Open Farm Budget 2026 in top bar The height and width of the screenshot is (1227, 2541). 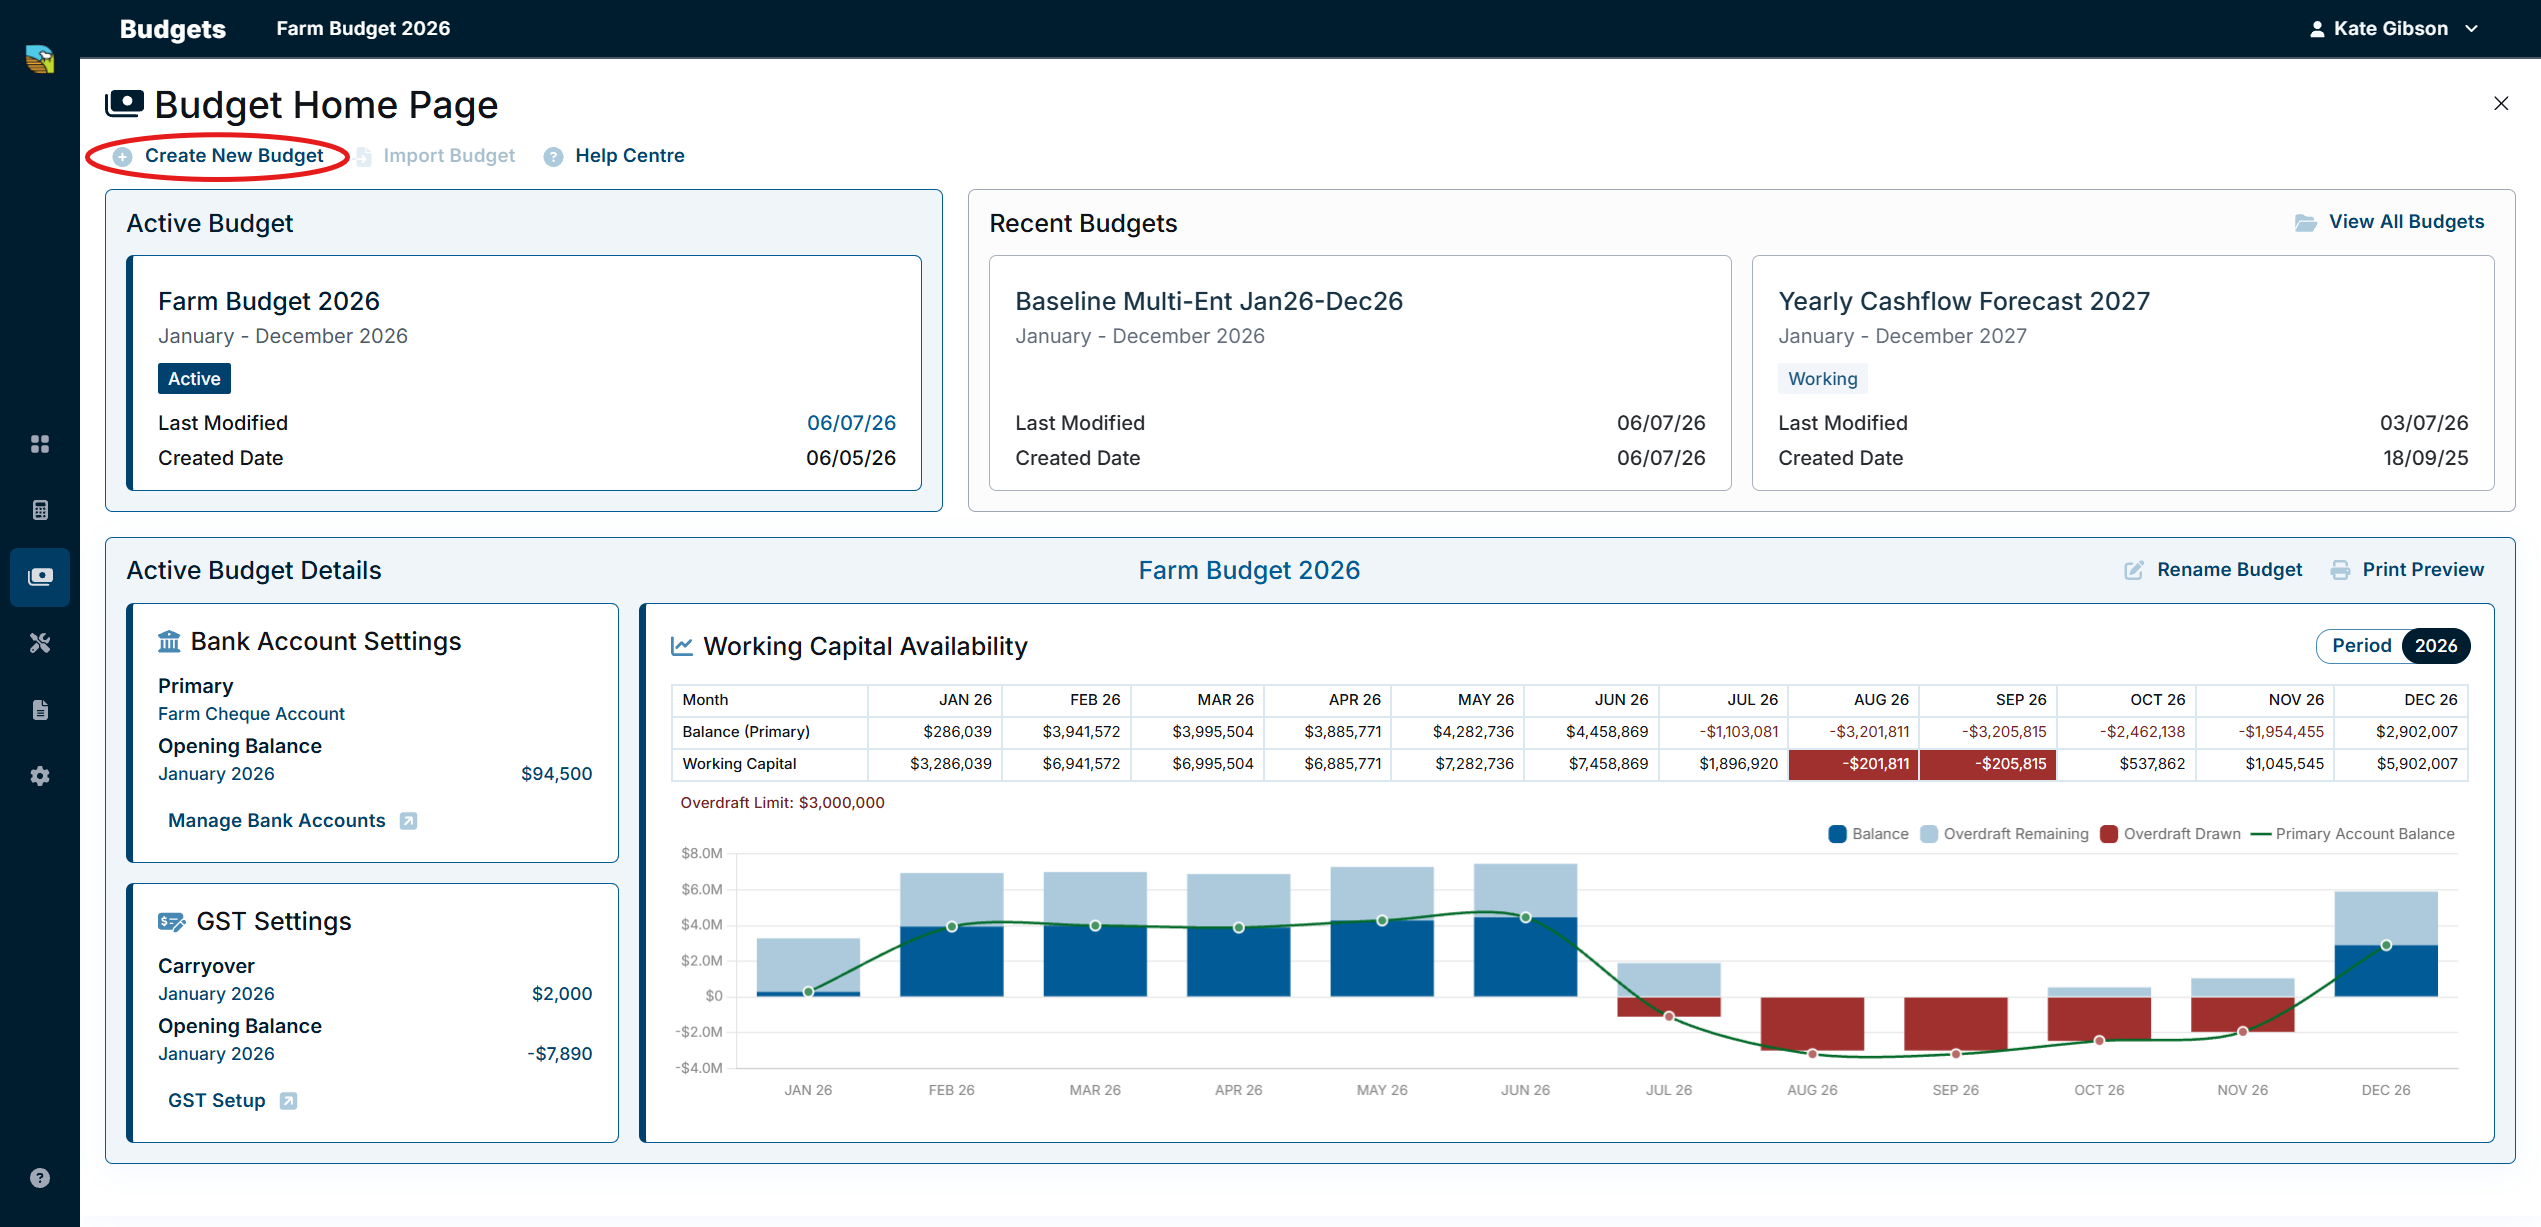pyautogui.click(x=363, y=29)
